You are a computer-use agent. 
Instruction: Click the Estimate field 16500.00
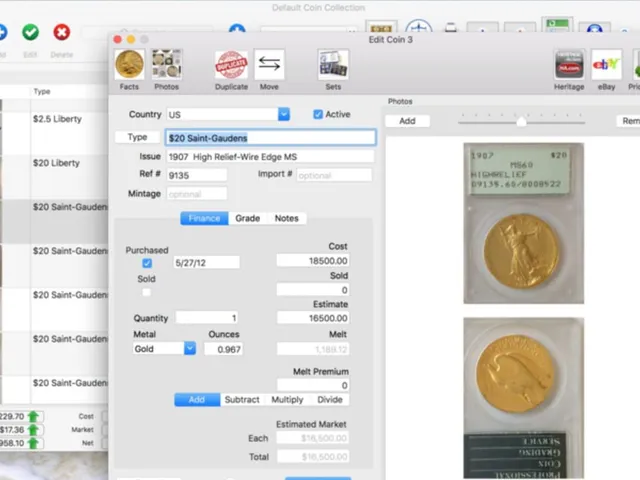point(313,318)
